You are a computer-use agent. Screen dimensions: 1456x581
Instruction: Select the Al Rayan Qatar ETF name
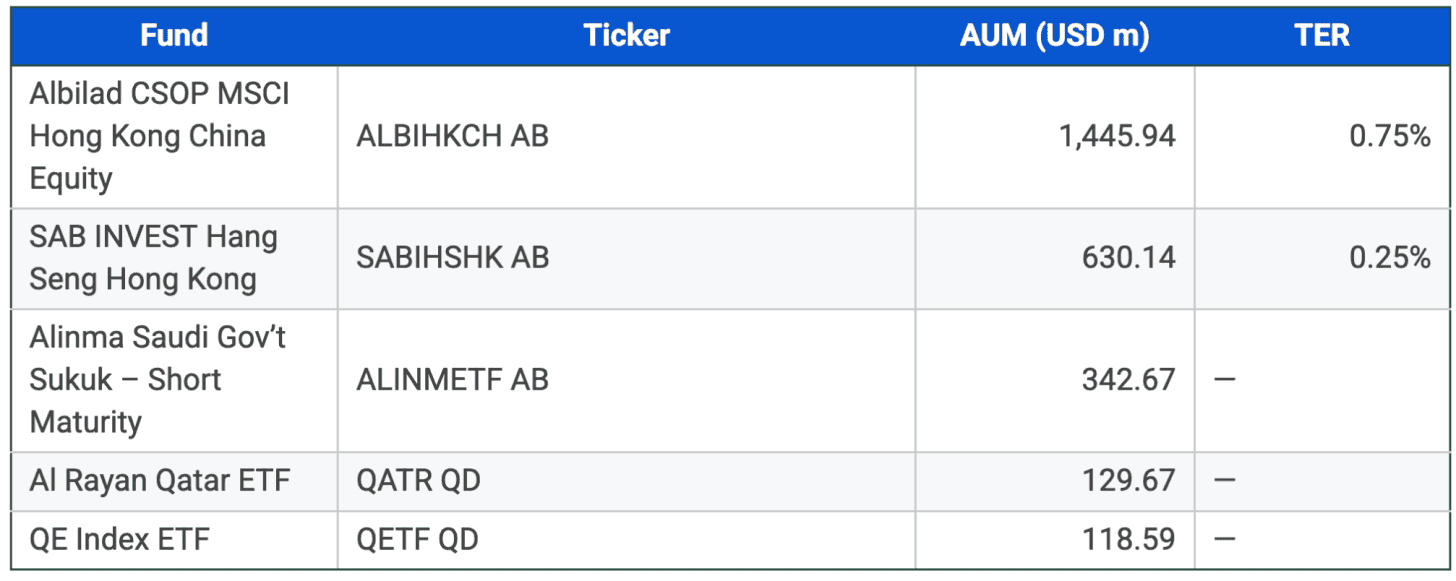click(x=159, y=481)
